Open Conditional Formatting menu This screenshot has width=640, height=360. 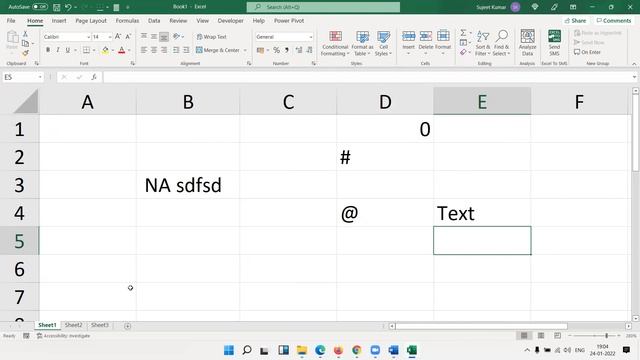[x=335, y=43]
